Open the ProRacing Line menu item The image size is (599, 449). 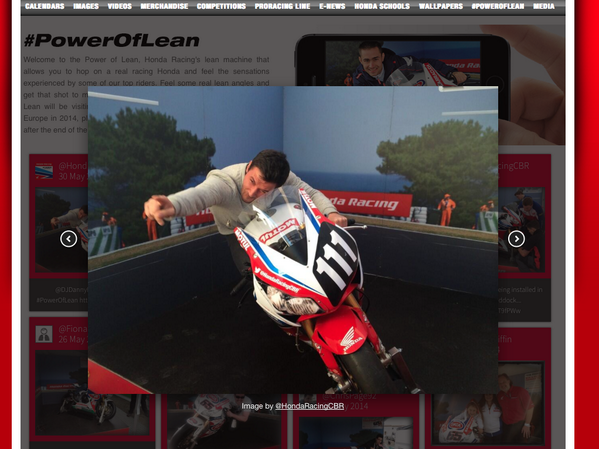click(282, 6)
